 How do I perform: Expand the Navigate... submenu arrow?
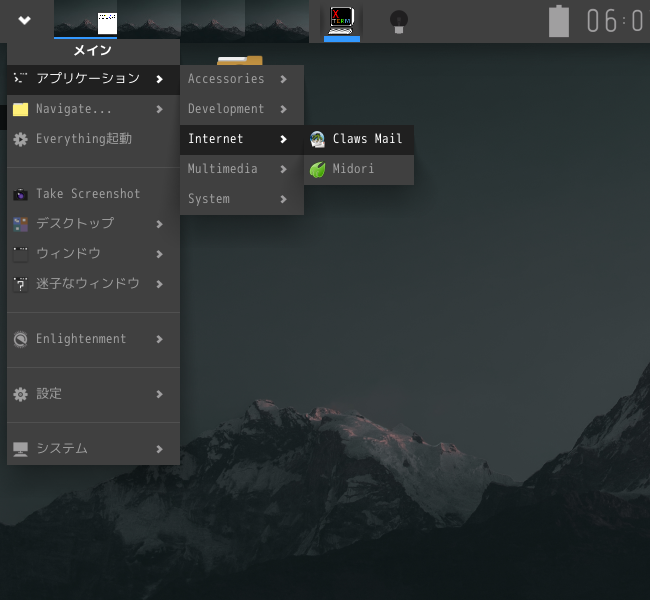pyautogui.click(x=160, y=109)
